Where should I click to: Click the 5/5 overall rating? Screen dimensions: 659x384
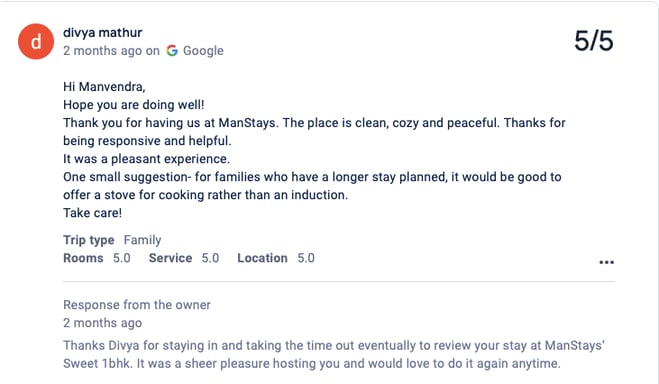click(593, 41)
